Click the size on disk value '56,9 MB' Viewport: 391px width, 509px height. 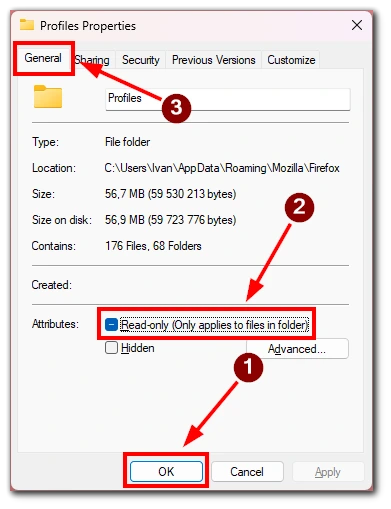pyautogui.click(x=125, y=220)
